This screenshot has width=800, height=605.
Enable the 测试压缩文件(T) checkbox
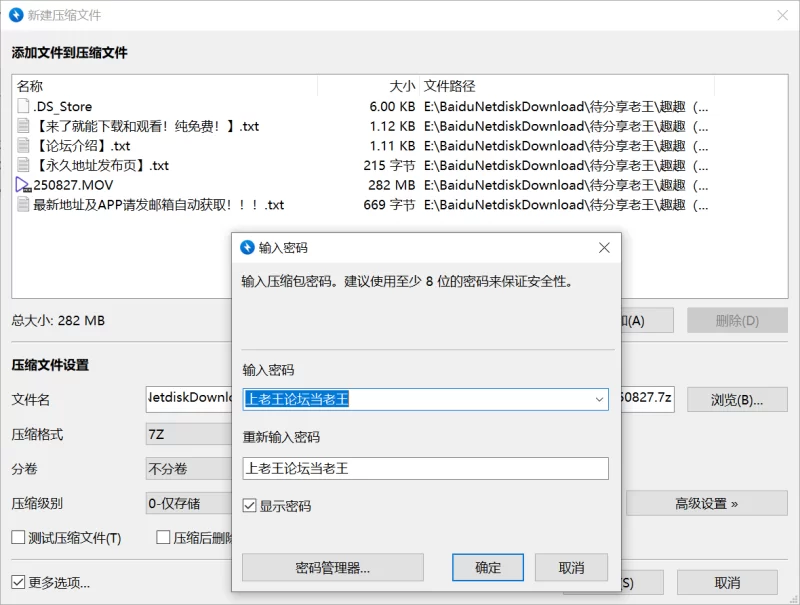point(18,538)
